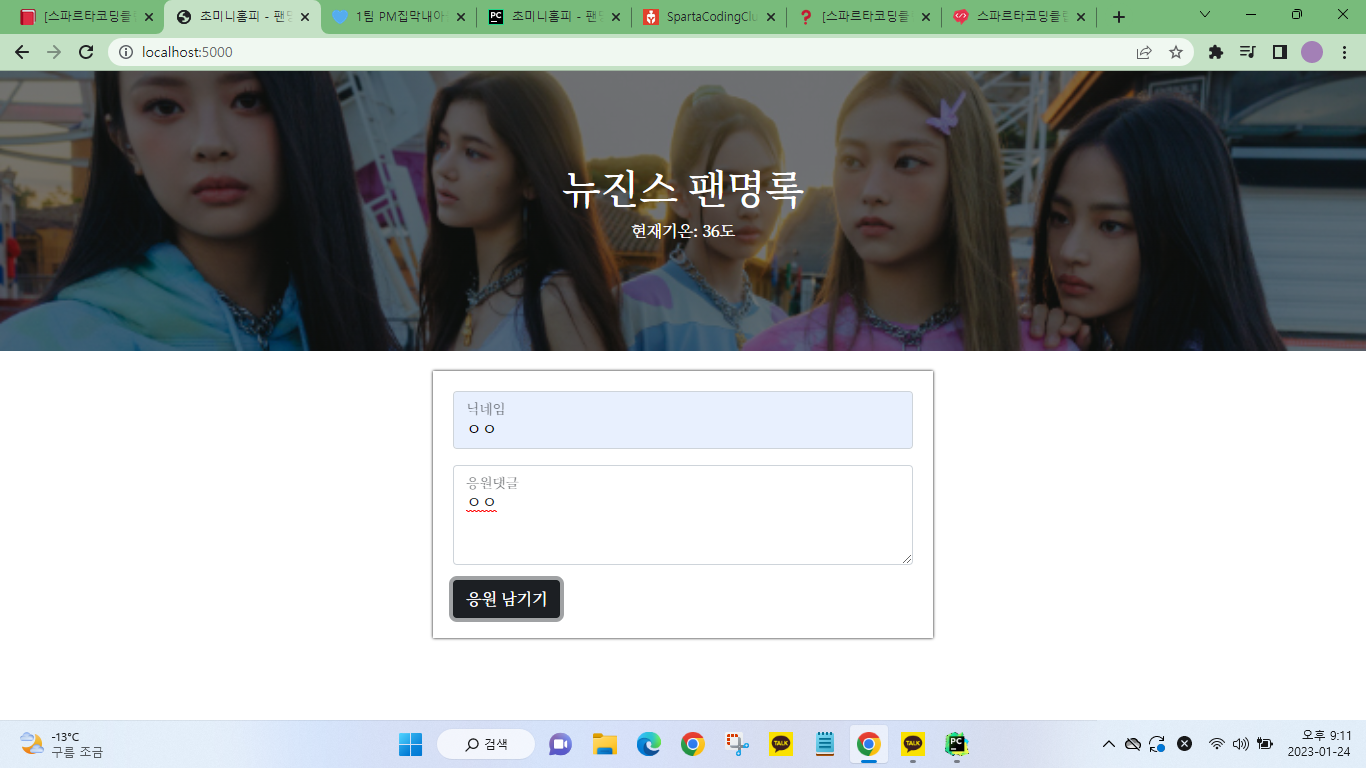The height and width of the screenshot is (768, 1366).
Task: Open the KakaoTalk icon beside PyCharm
Action: (x=913, y=744)
